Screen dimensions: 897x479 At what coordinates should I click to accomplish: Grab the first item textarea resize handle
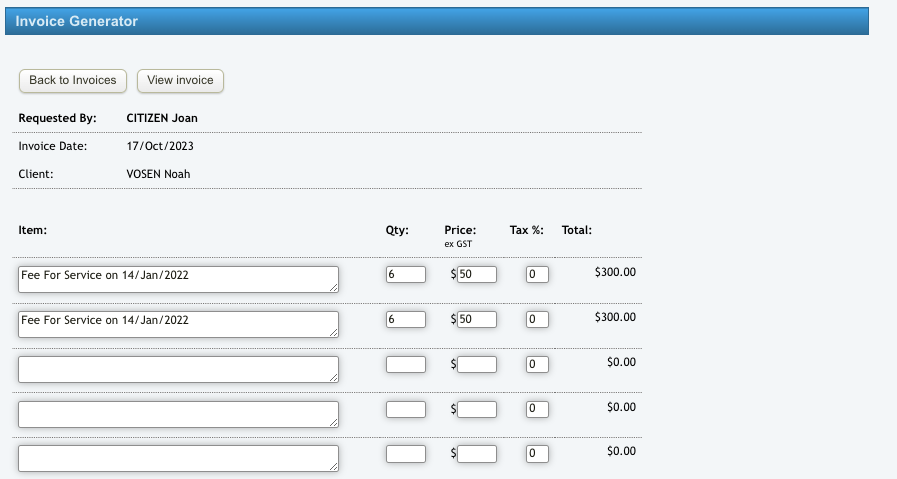tap(334, 287)
